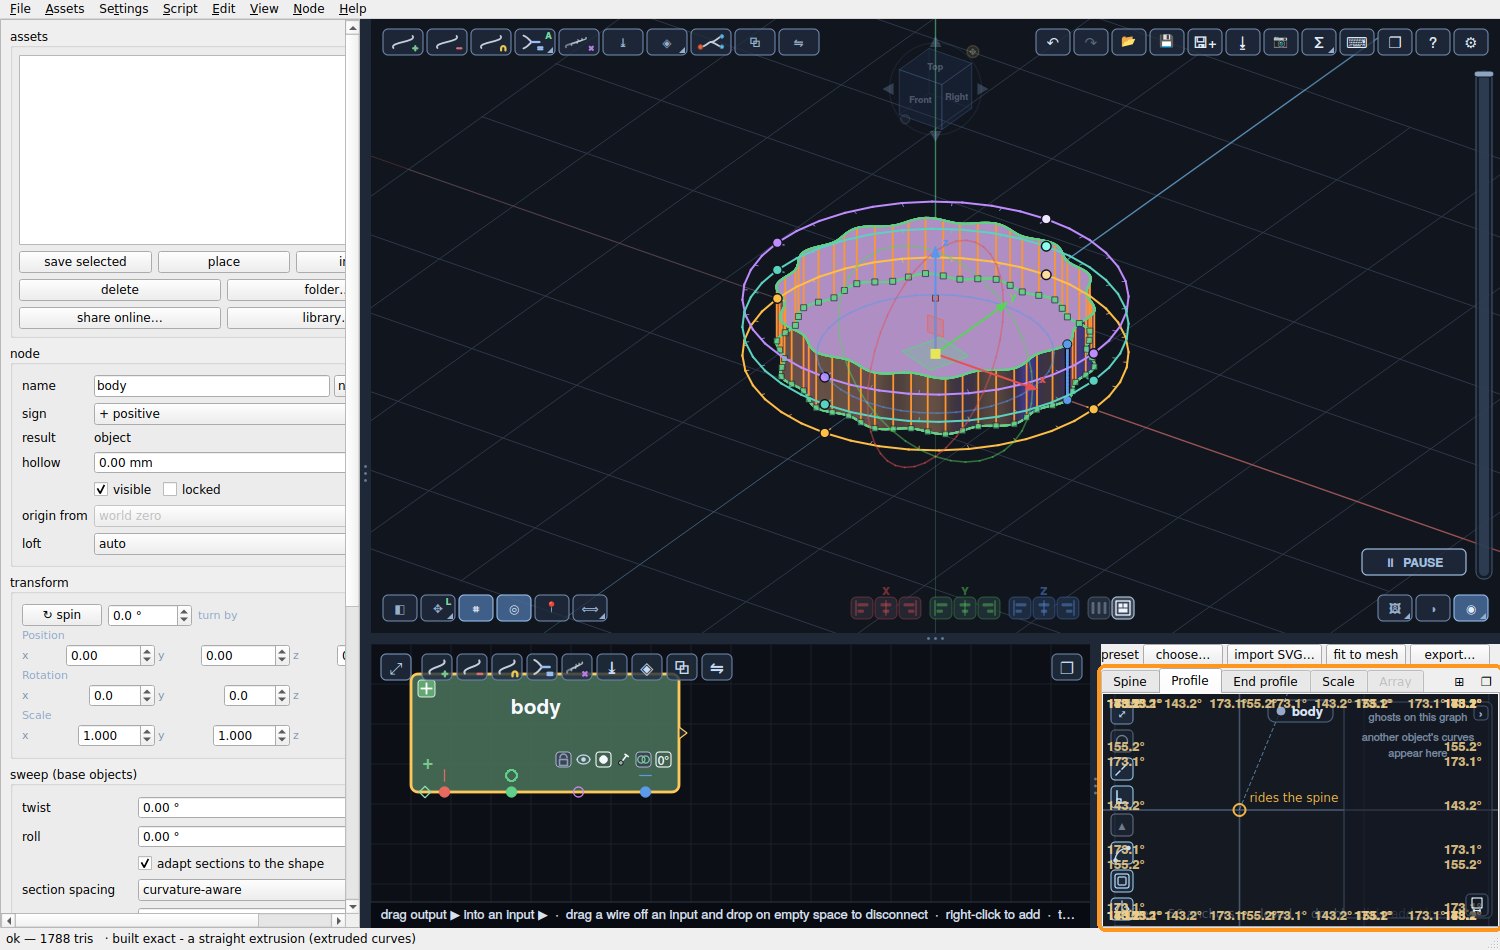Click the swap arrows icon in viewport toolbar
Viewport: 1500px width, 950px height.
click(x=798, y=42)
